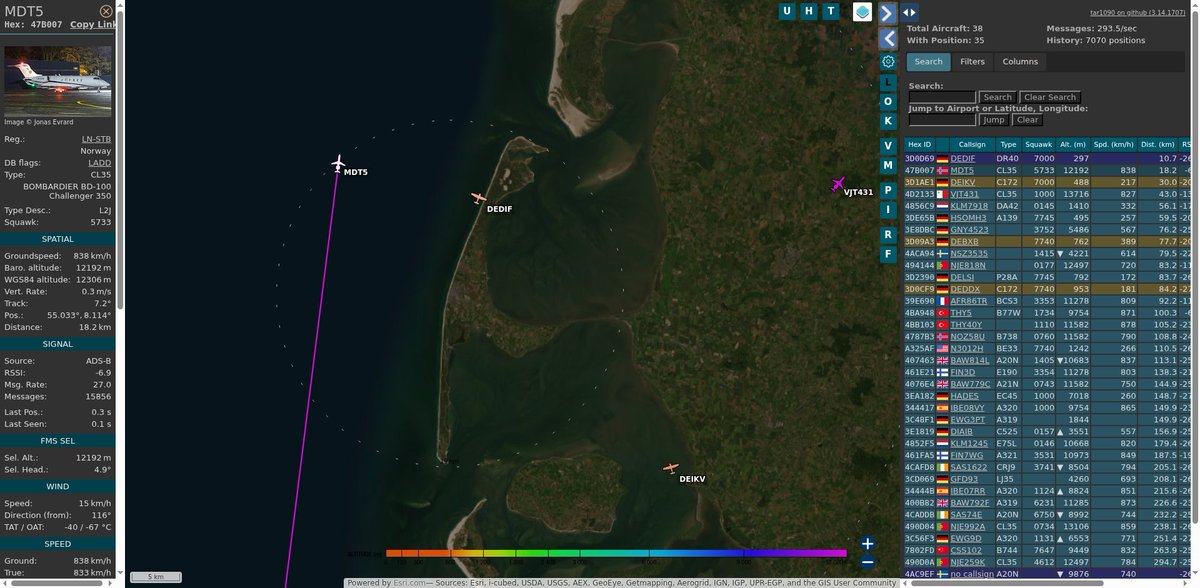Close the MDT5 aircraft info panel
This screenshot has width=1200, height=588.
pyautogui.click(x=106, y=11)
